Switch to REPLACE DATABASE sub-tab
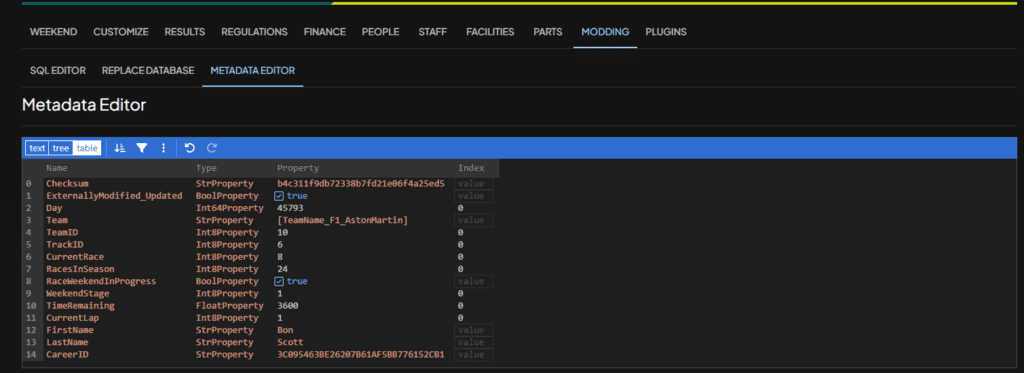1024x373 pixels. pos(148,71)
